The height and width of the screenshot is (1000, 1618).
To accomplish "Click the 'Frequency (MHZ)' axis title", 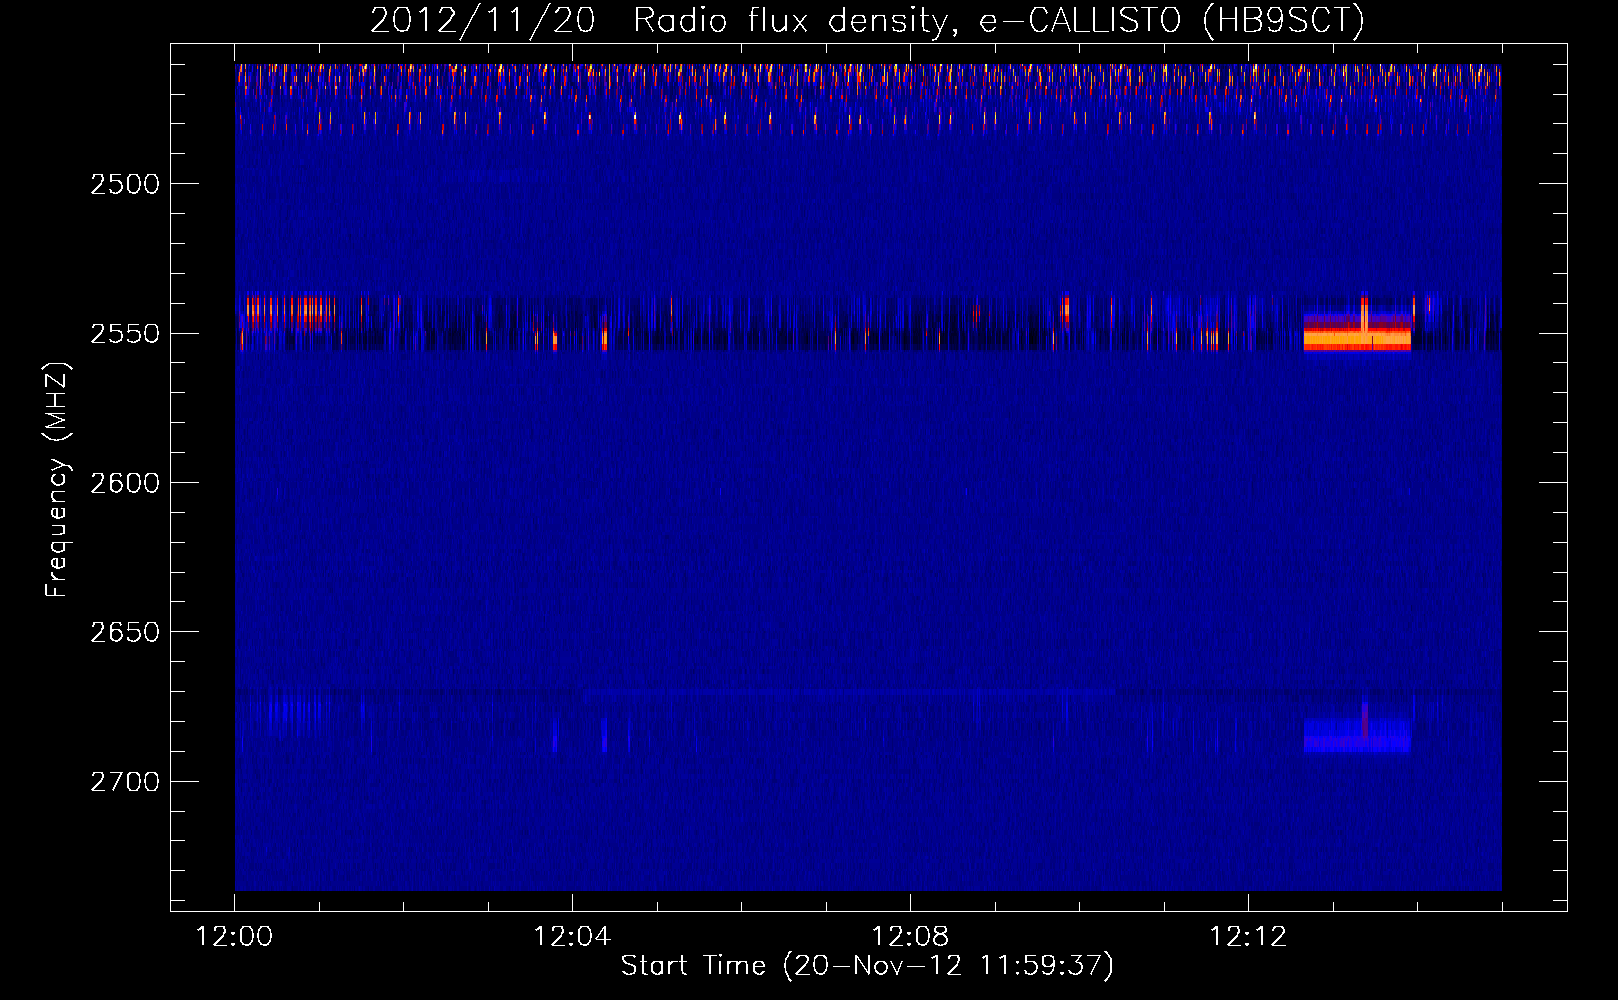I will tap(57, 480).
